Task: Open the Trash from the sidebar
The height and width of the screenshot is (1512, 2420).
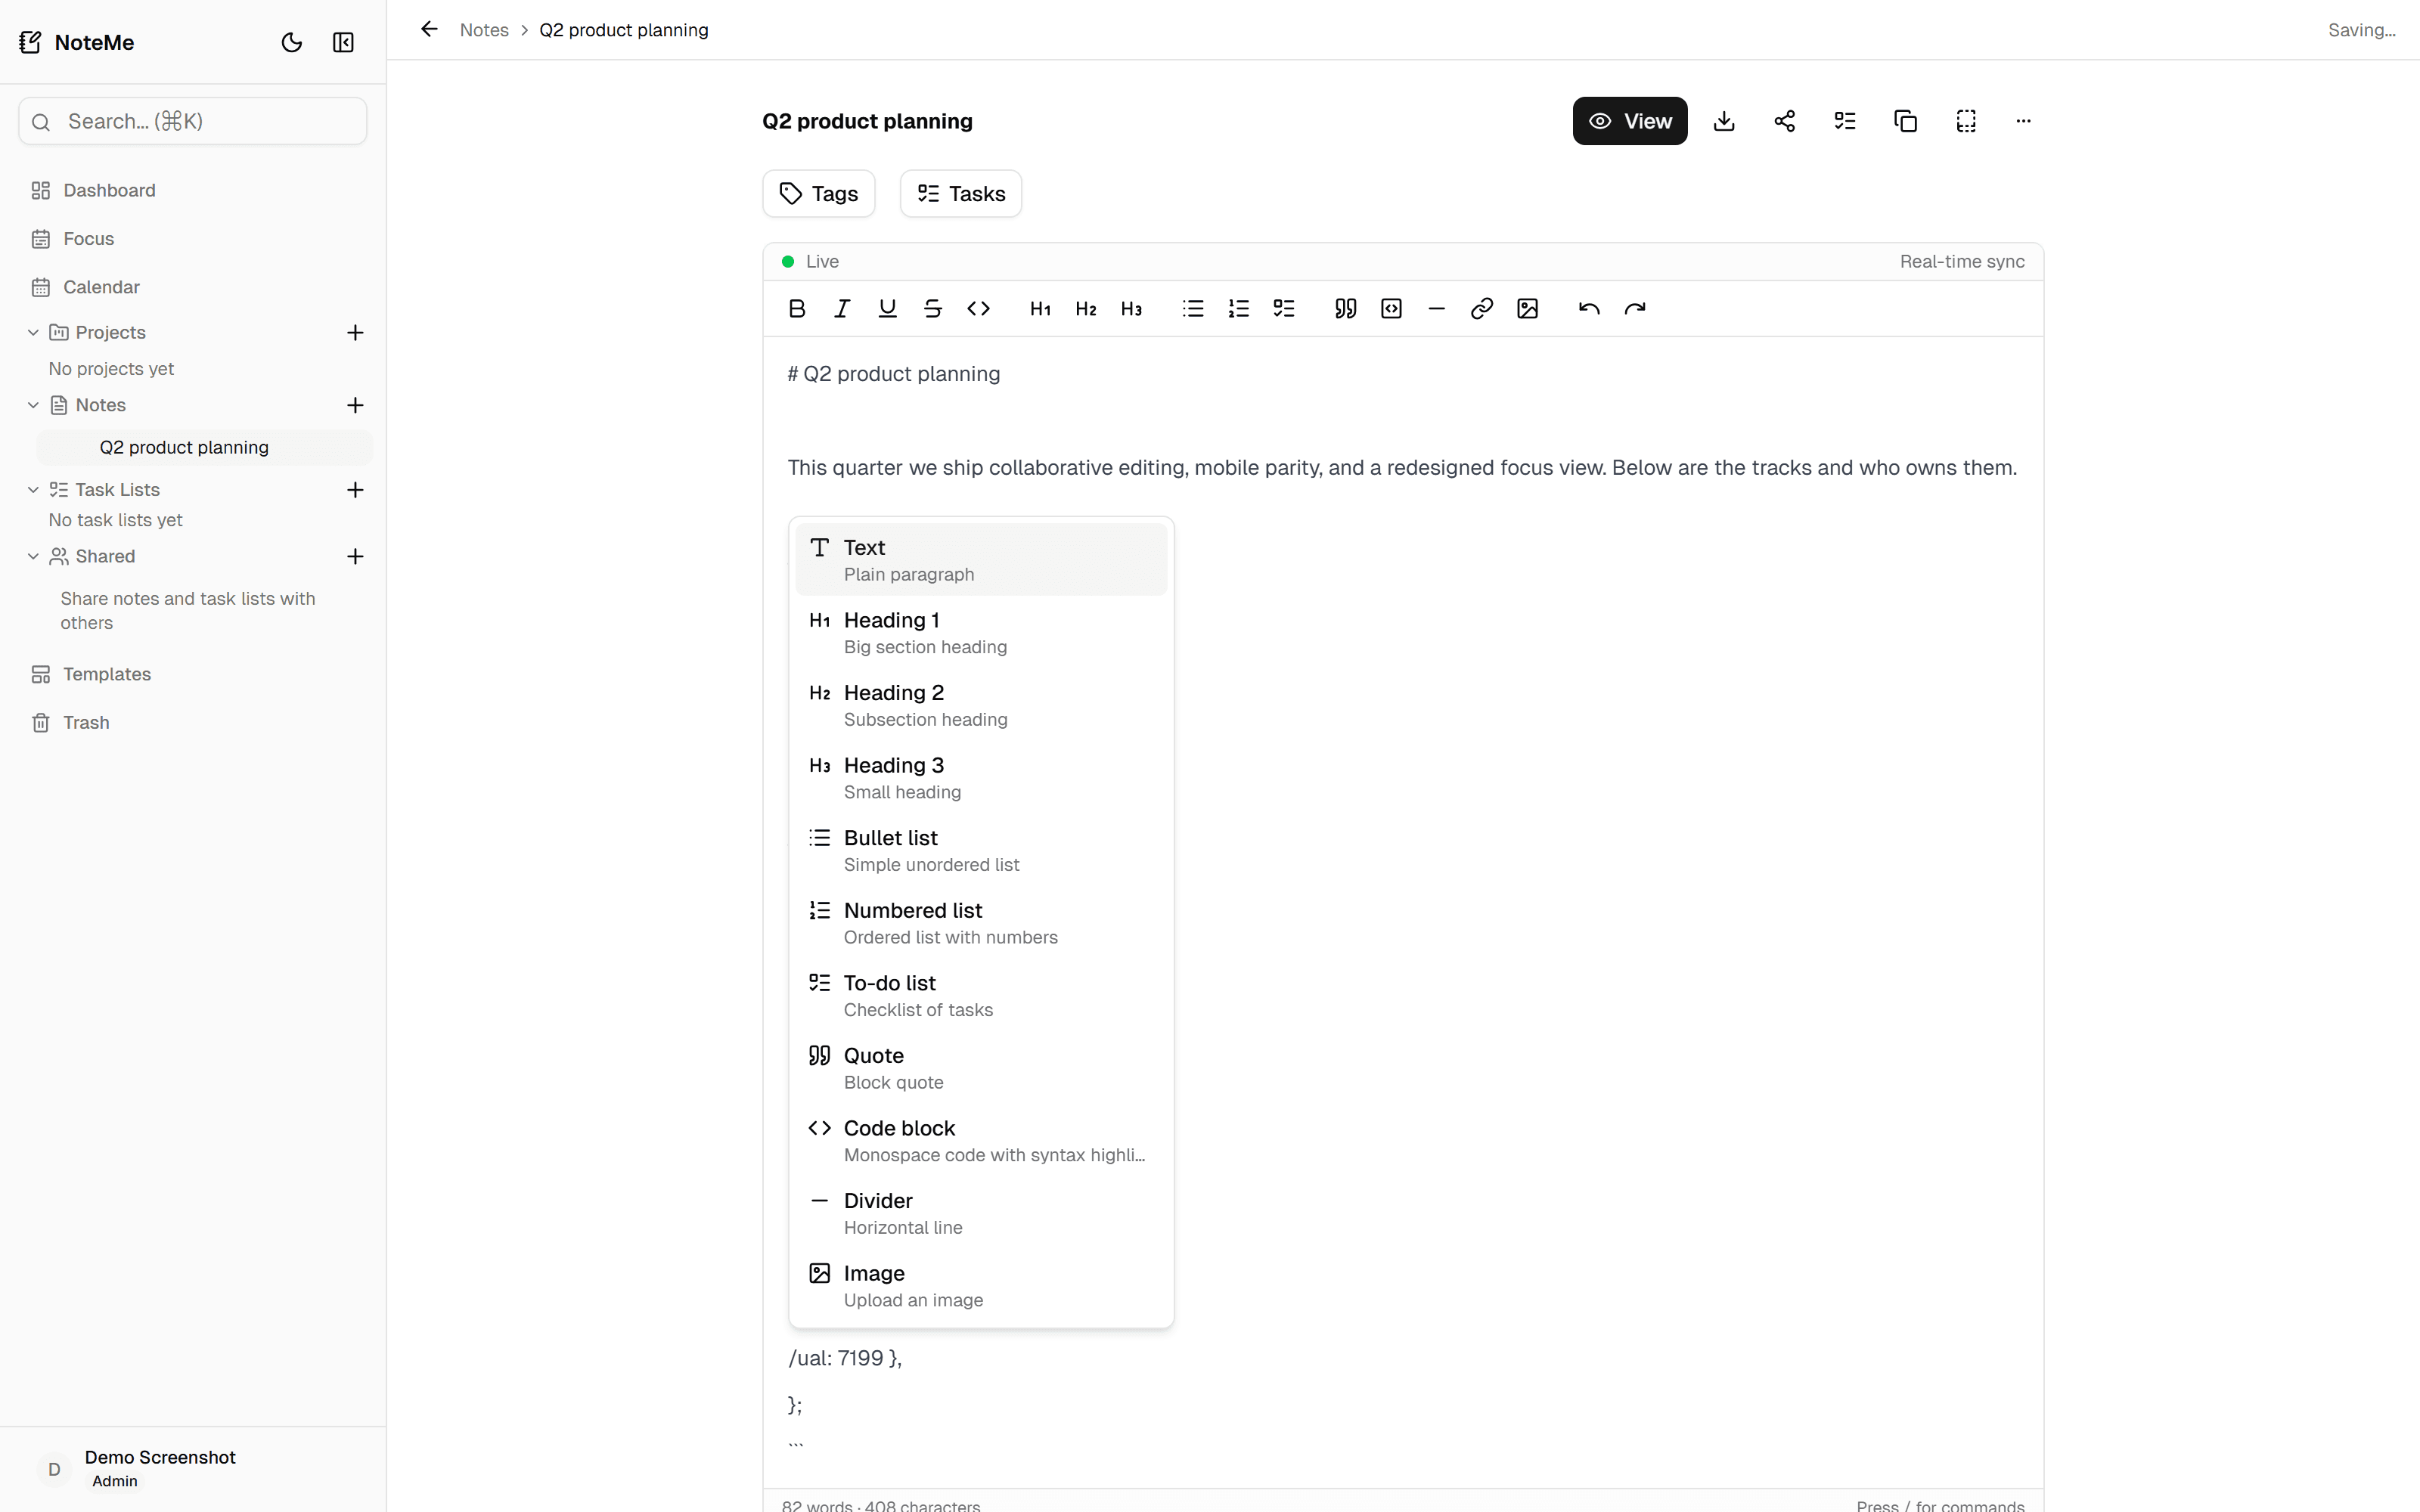Action: click(x=85, y=722)
